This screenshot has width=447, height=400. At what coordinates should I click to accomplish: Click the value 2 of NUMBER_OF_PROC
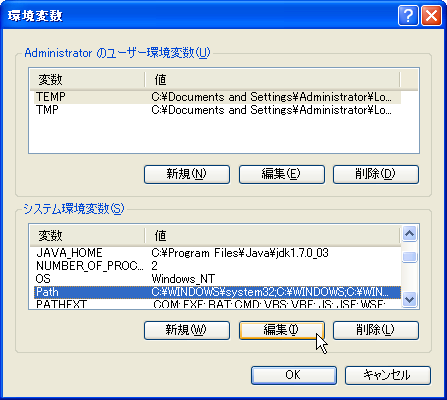[154, 266]
